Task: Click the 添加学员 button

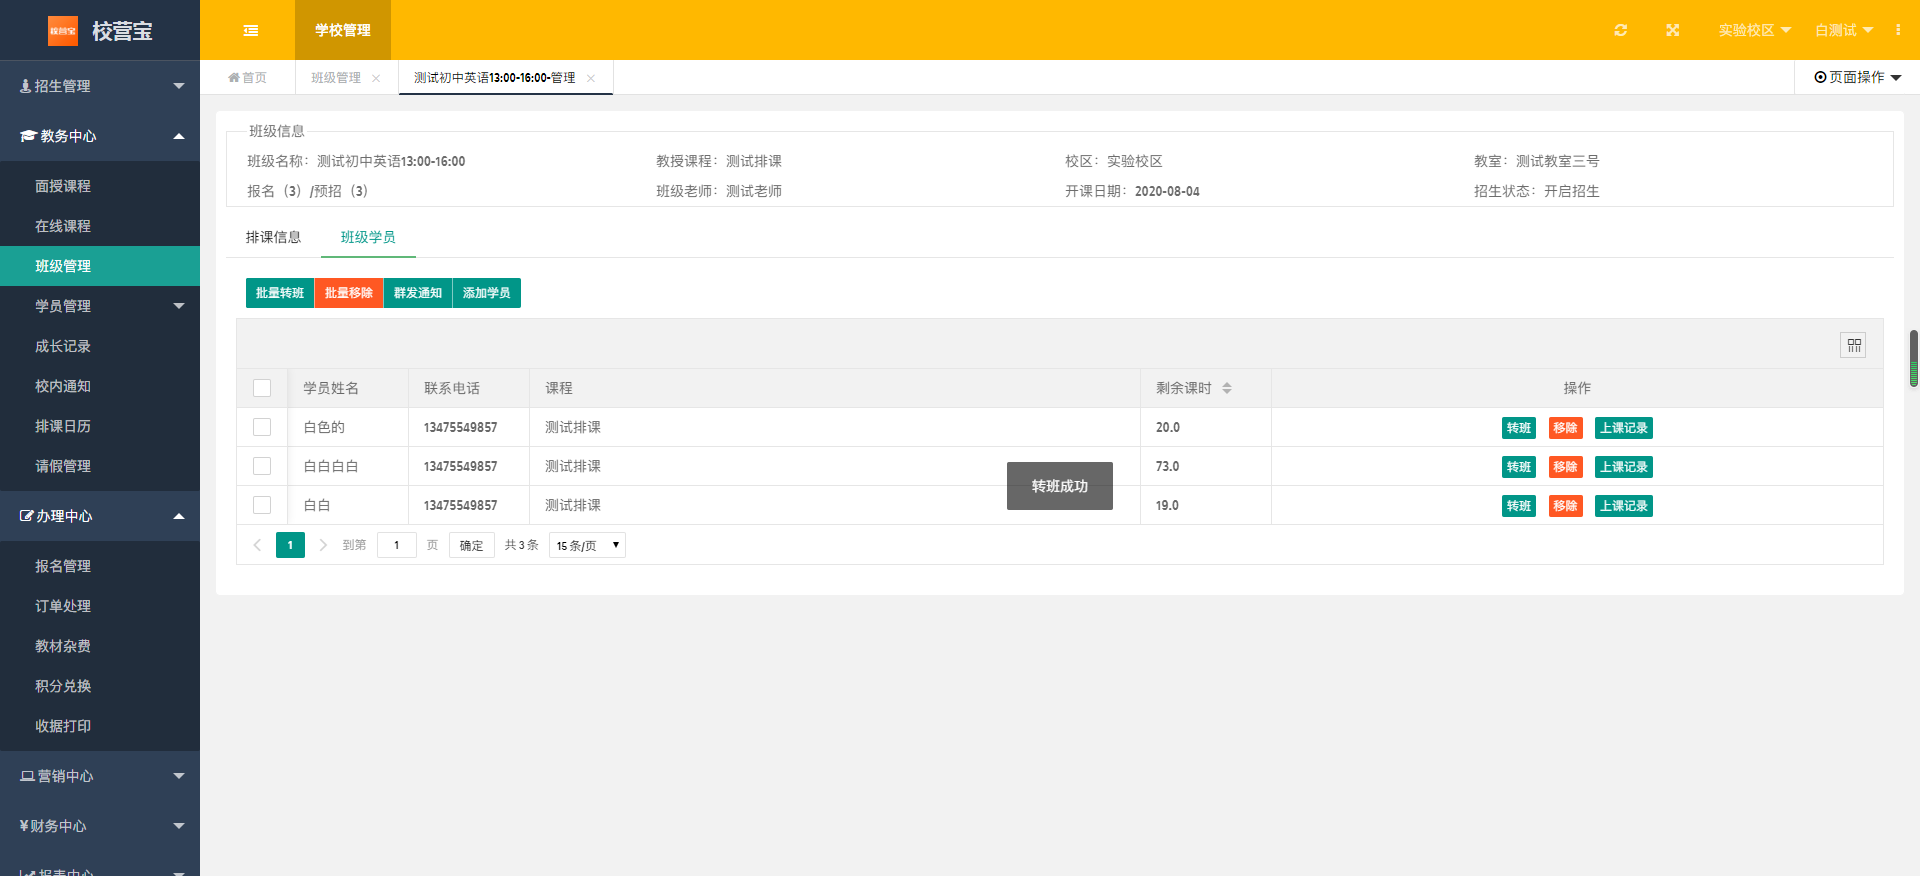Action: [x=487, y=293]
